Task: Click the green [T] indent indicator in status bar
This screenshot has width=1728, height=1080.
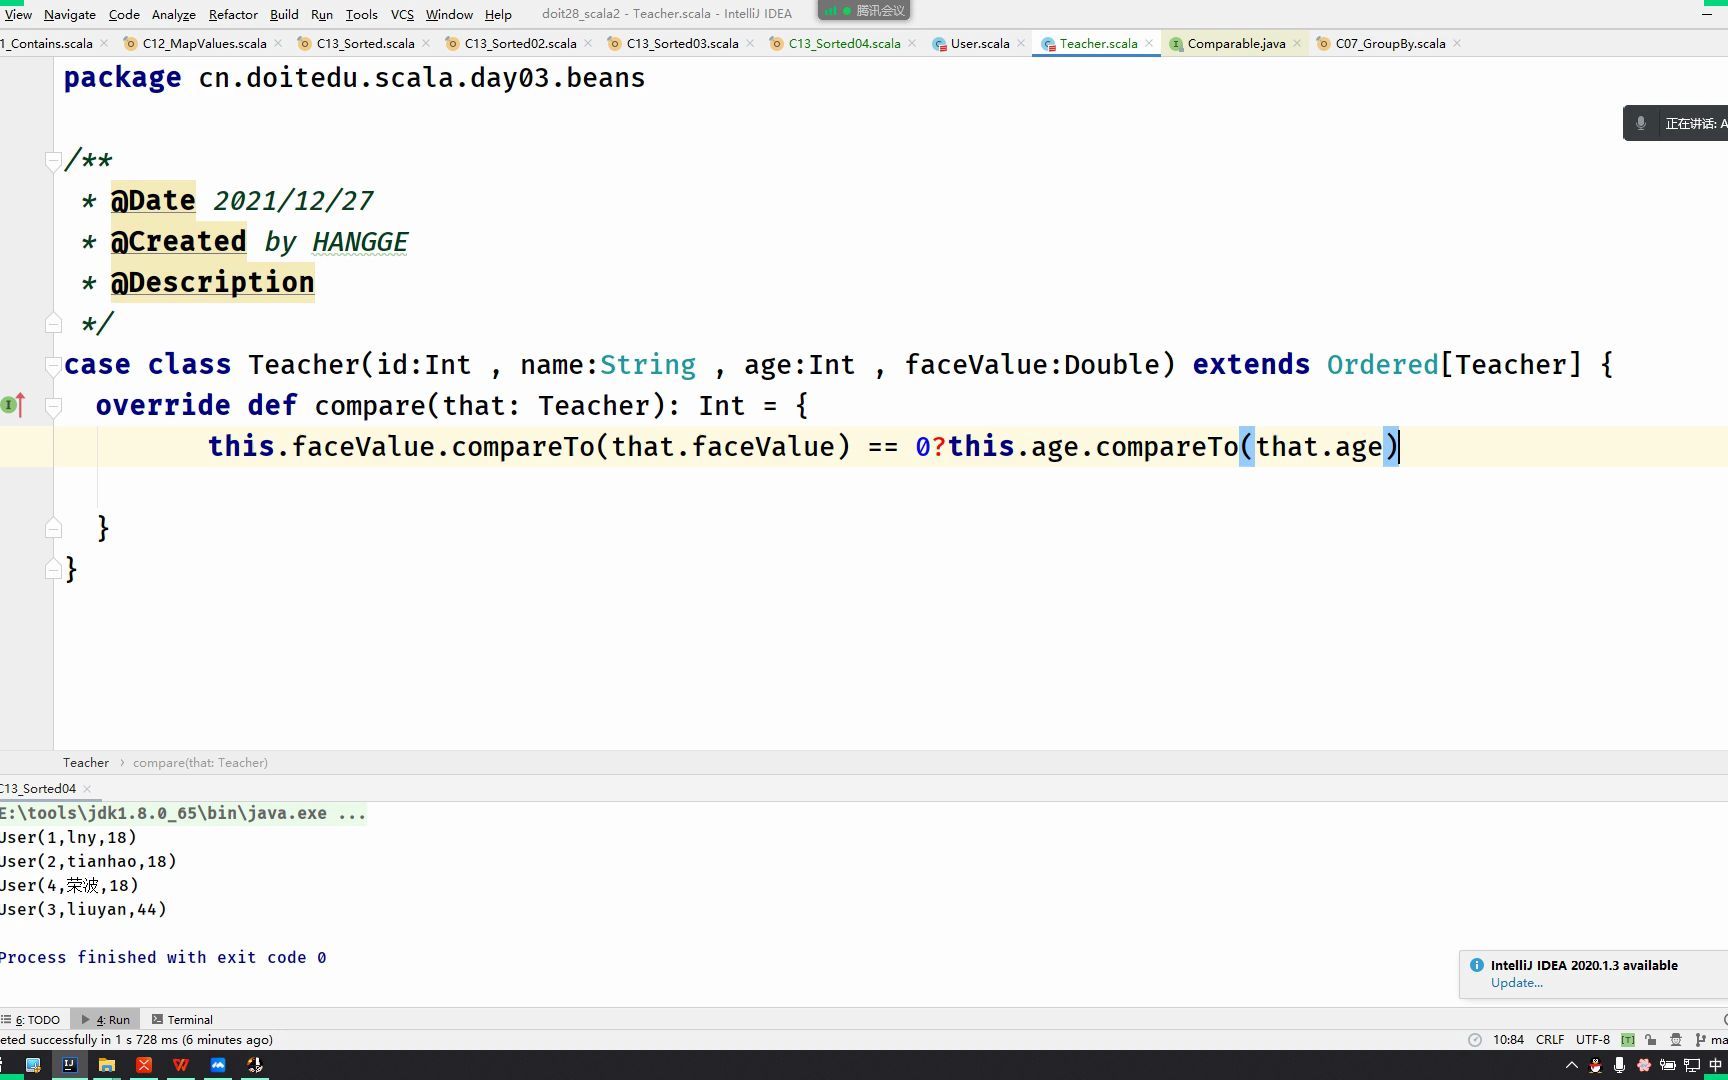Action: tap(1628, 1040)
